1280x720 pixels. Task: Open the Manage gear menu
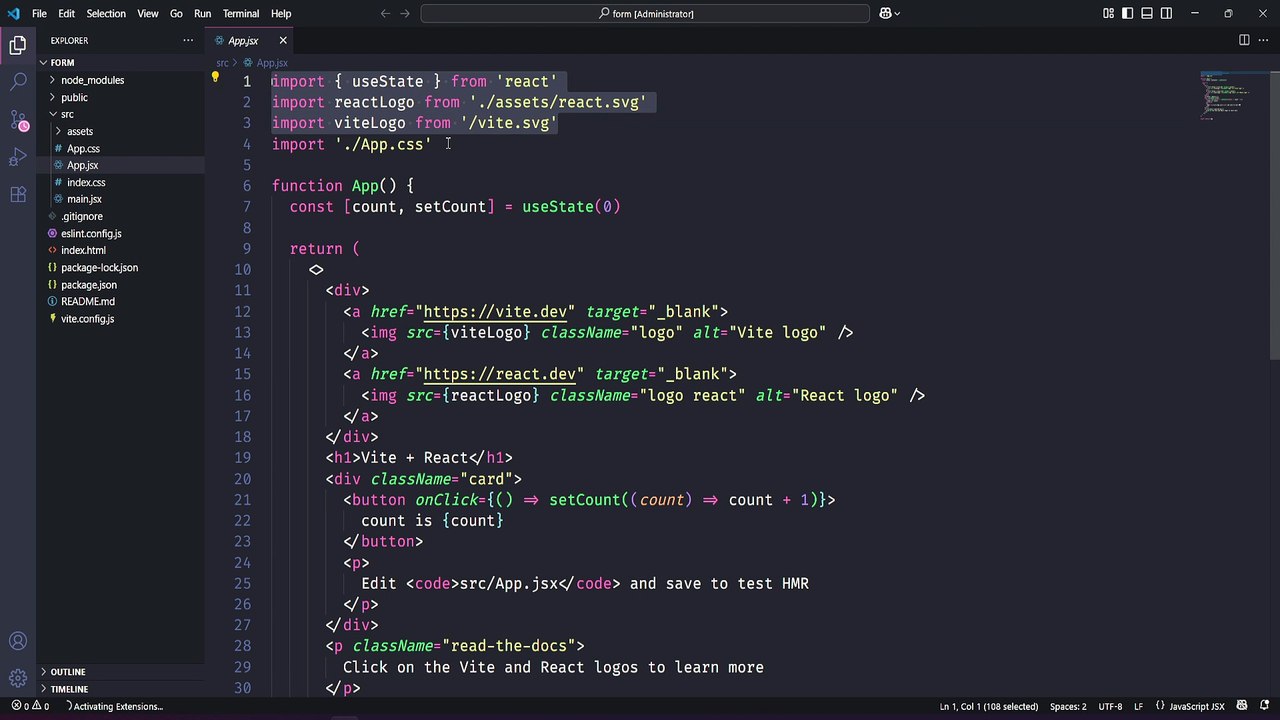point(18,679)
